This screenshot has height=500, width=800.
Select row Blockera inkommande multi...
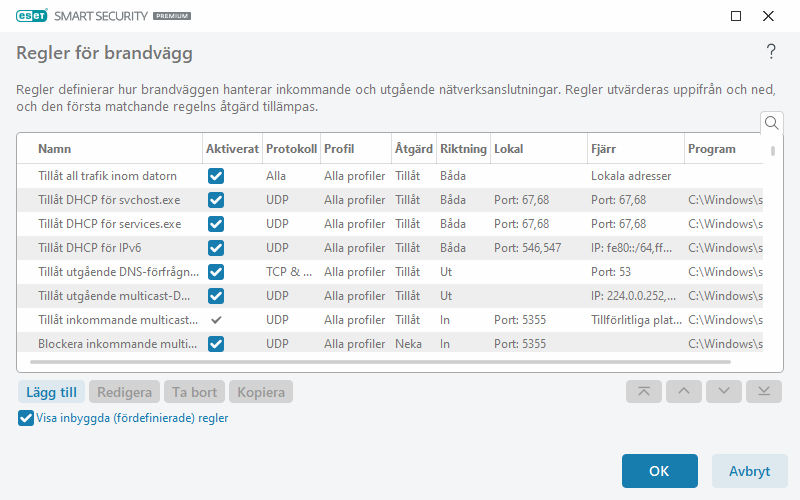(x=390, y=343)
